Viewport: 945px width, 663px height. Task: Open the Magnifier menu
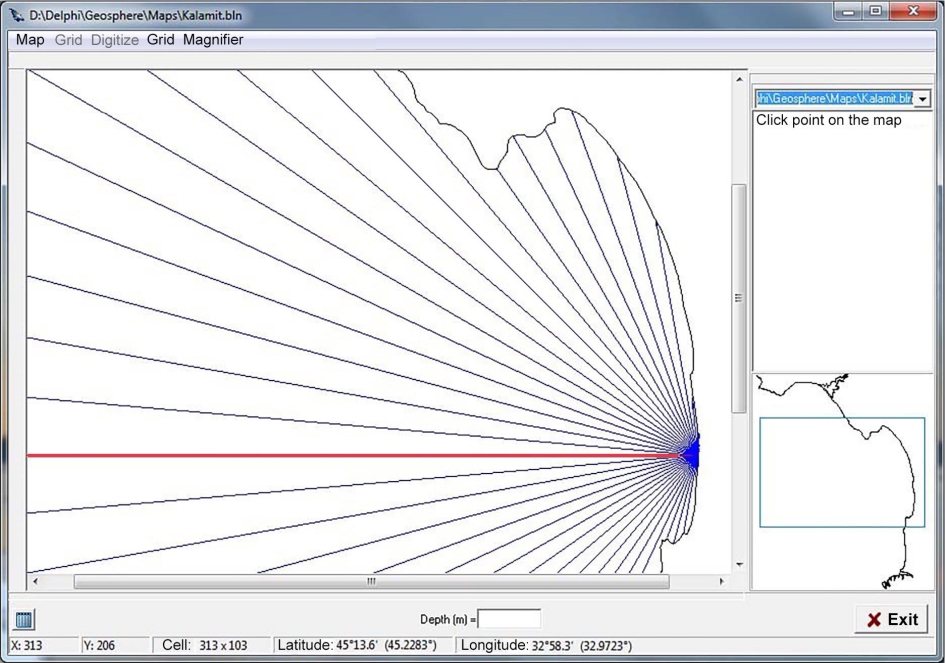click(x=213, y=40)
